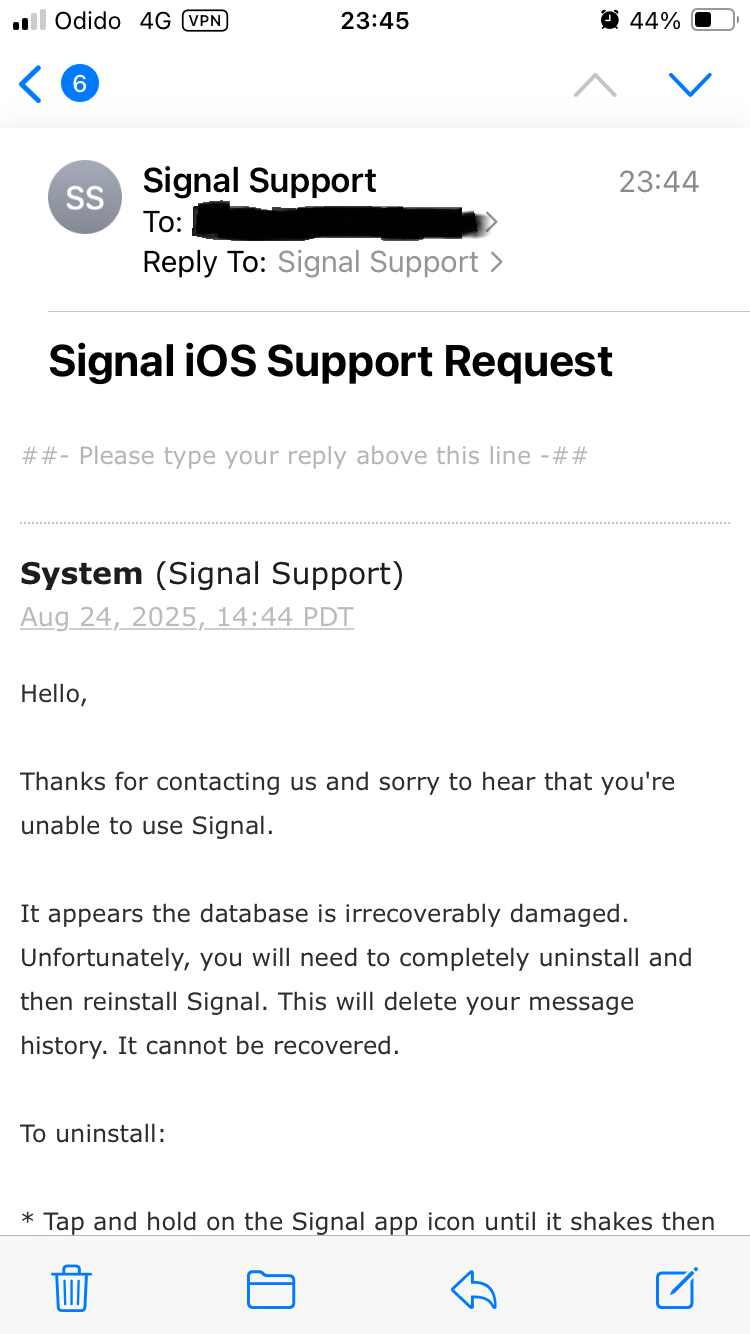The height and width of the screenshot is (1334, 750).
Task: Tap the VPN status indicator
Action: (205, 21)
